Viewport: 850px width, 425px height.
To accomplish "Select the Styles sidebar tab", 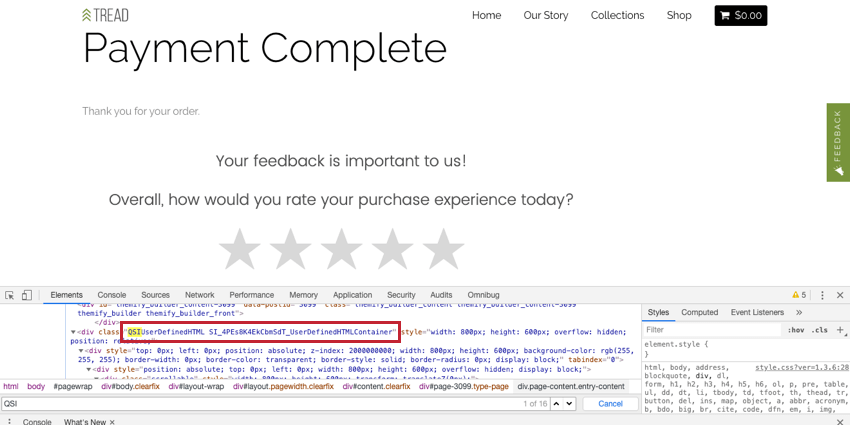I will [658, 312].
